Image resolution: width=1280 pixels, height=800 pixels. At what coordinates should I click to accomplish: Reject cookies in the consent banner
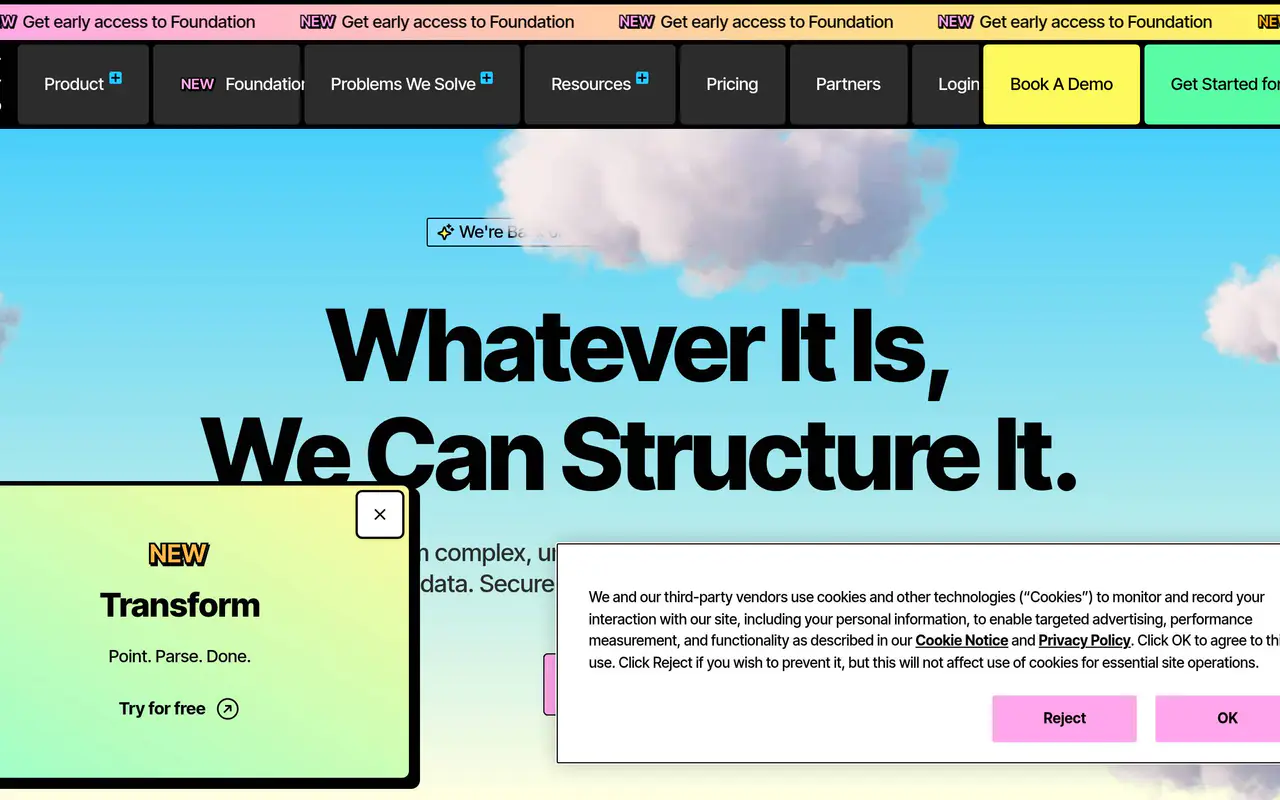[x=1064, y=718]
